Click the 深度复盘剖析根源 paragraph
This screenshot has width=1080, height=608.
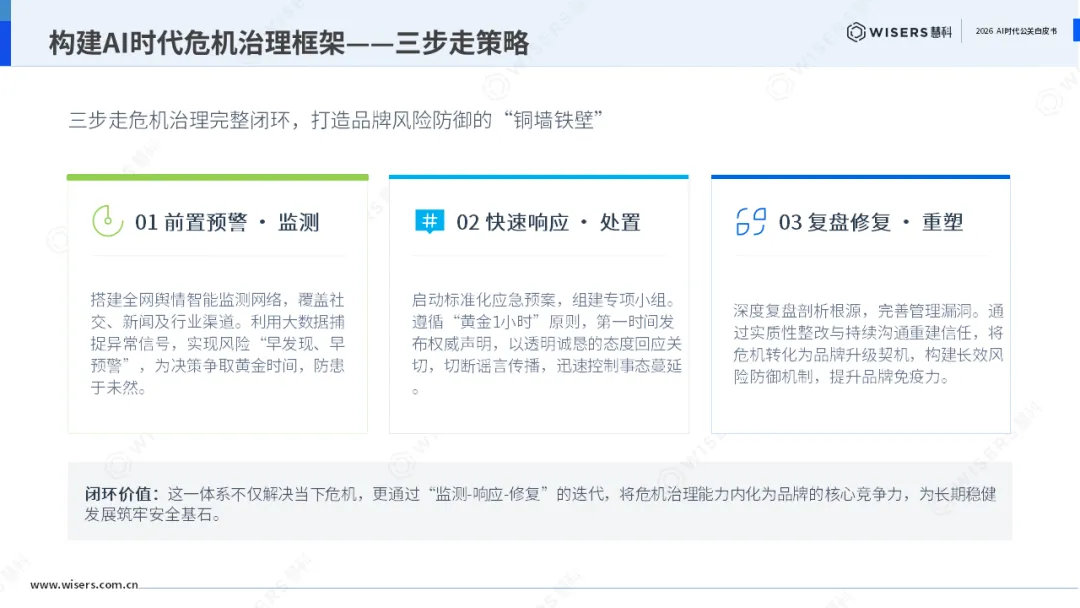tap(868, 344)
